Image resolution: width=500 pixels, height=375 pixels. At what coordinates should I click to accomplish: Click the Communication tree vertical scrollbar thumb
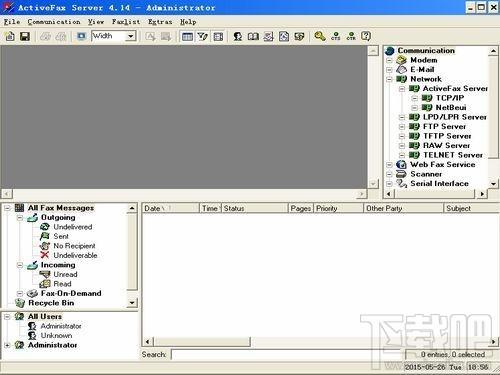pyautogui.click(x=493, y=107)
